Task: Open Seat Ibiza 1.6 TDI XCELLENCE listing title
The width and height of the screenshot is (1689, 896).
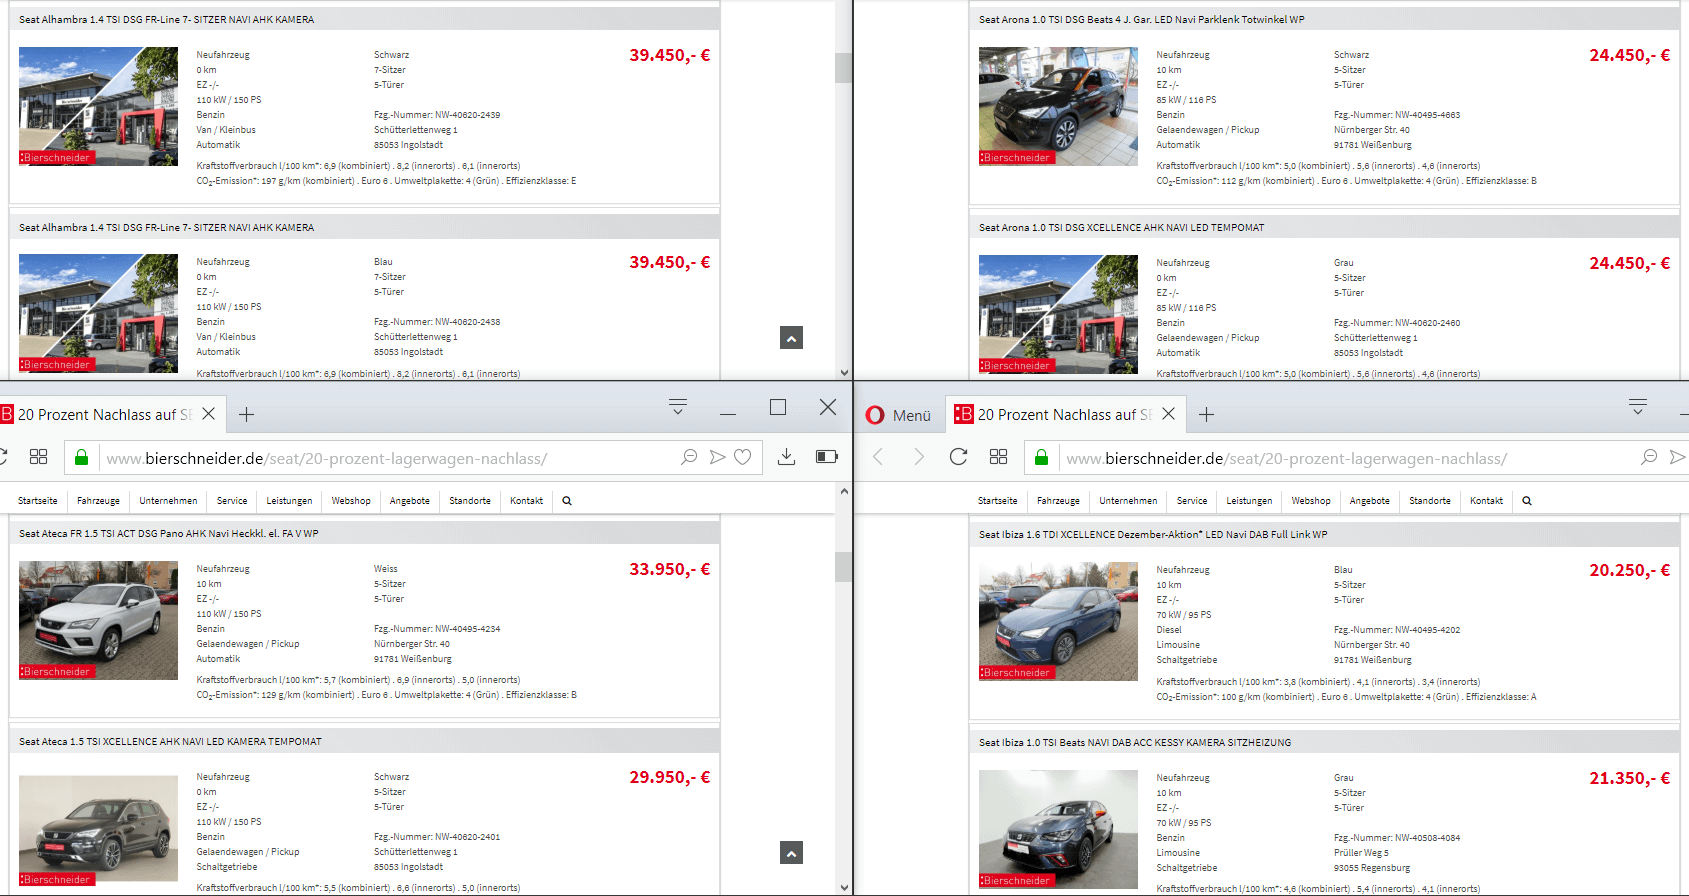Action: click(1153, 535)
